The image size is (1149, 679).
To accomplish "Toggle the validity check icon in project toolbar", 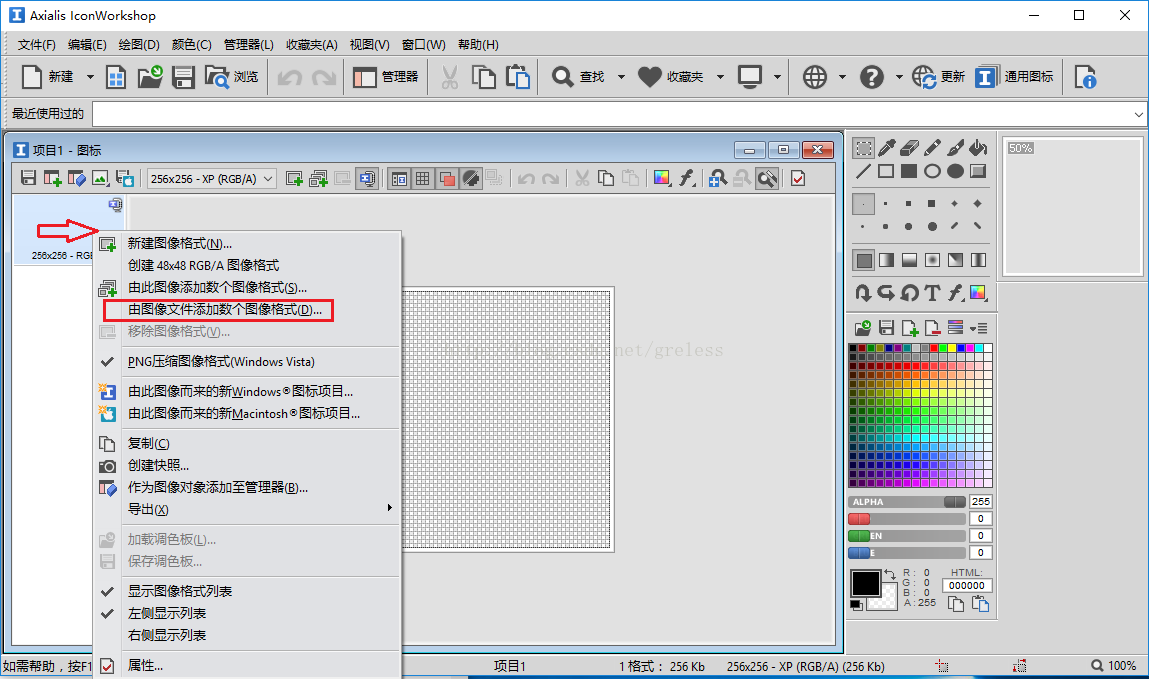I will 798,178.
